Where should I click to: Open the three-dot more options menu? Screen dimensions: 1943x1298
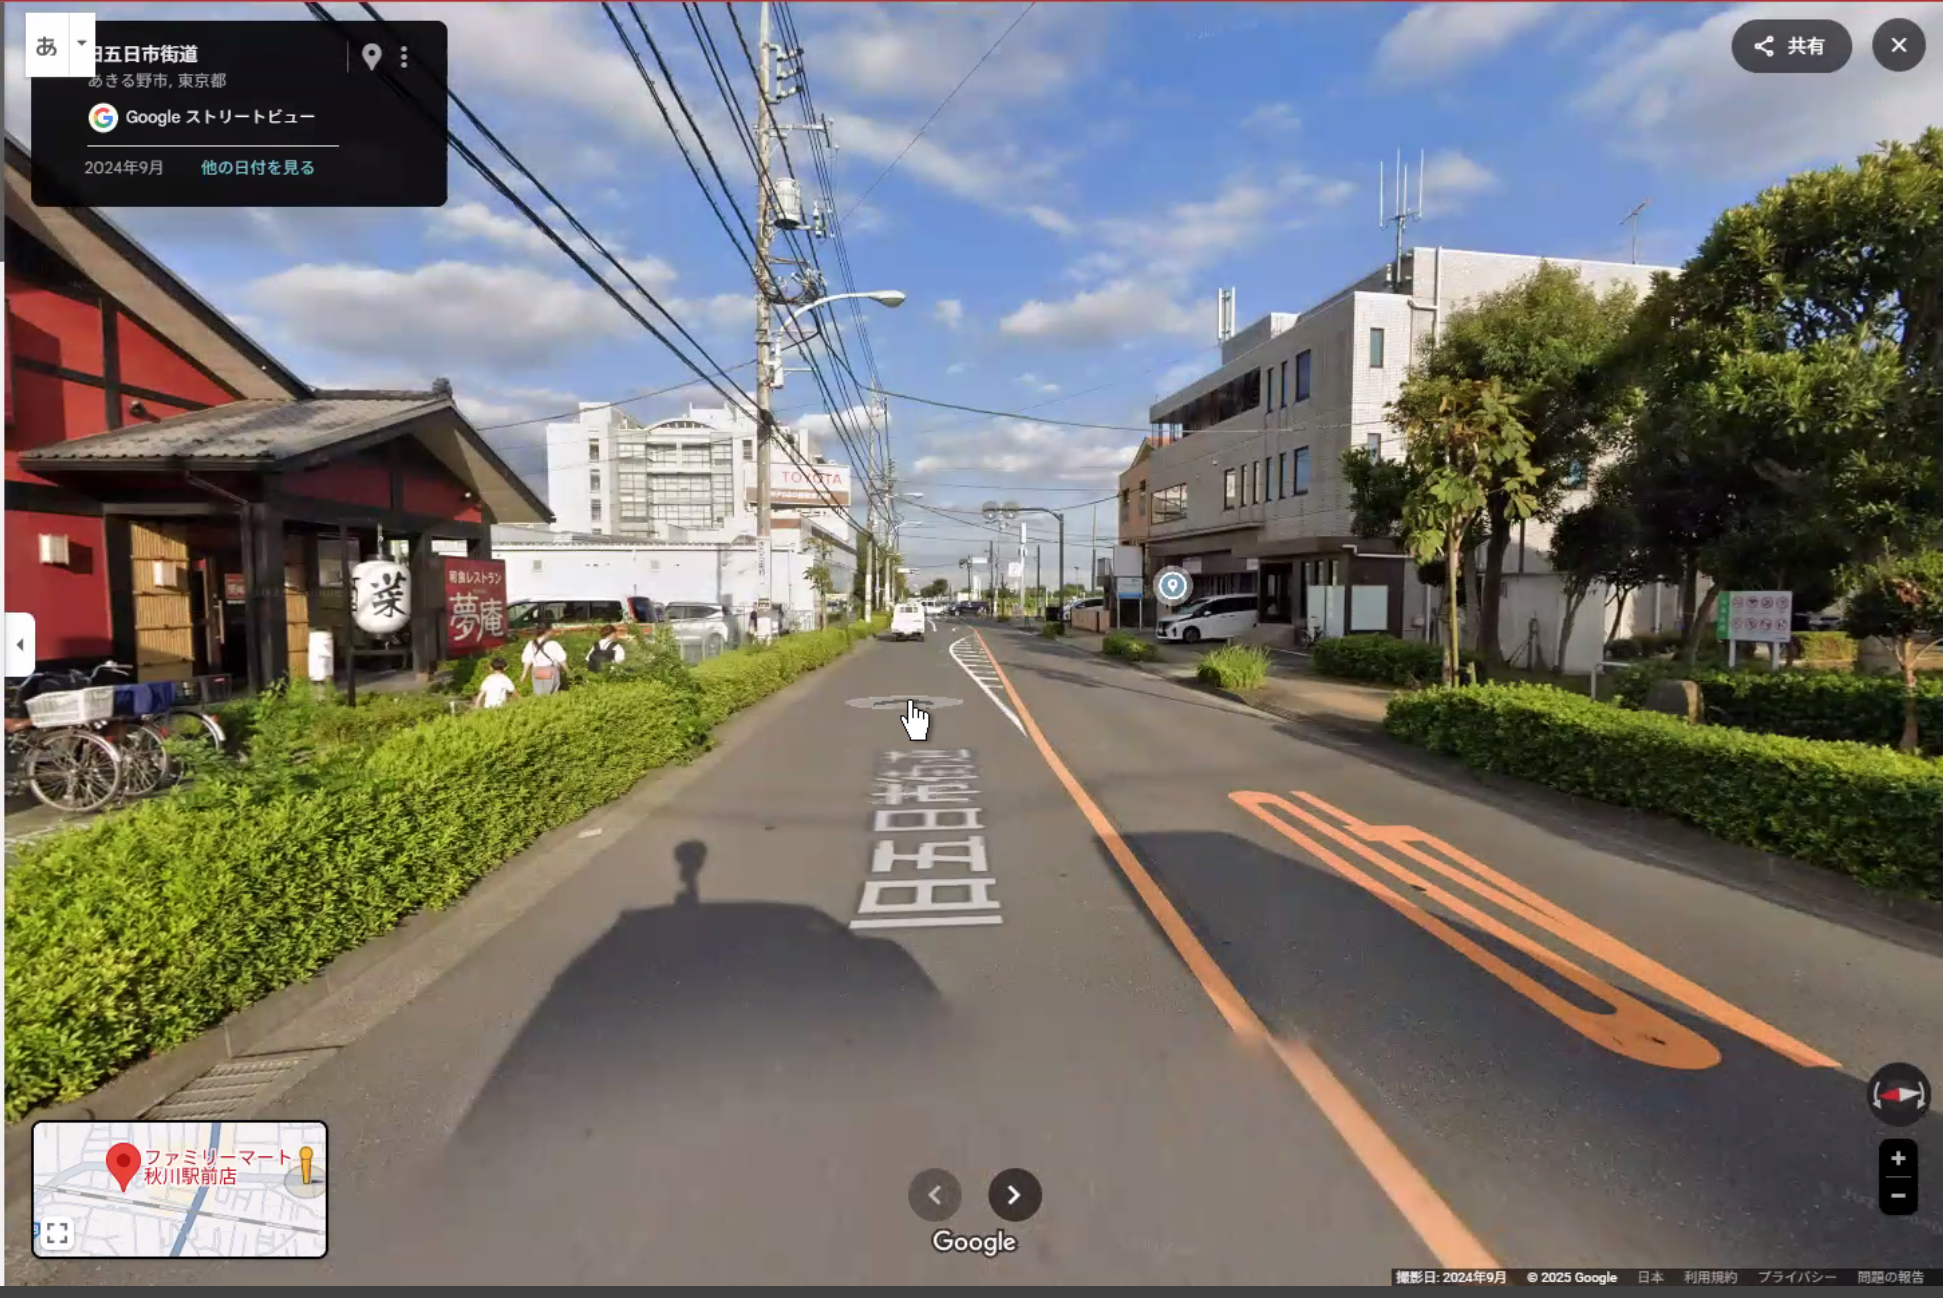click(x=404, y=57)
